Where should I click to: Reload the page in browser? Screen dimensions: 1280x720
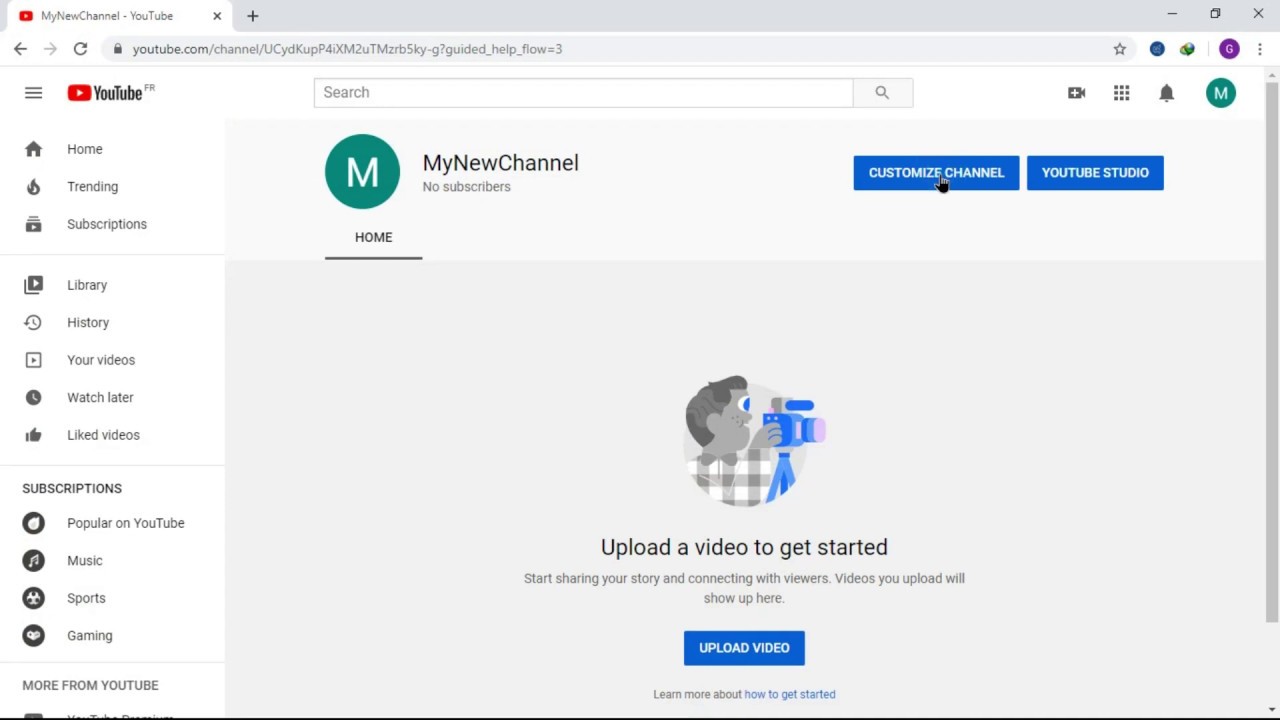(x=80, y=49)
